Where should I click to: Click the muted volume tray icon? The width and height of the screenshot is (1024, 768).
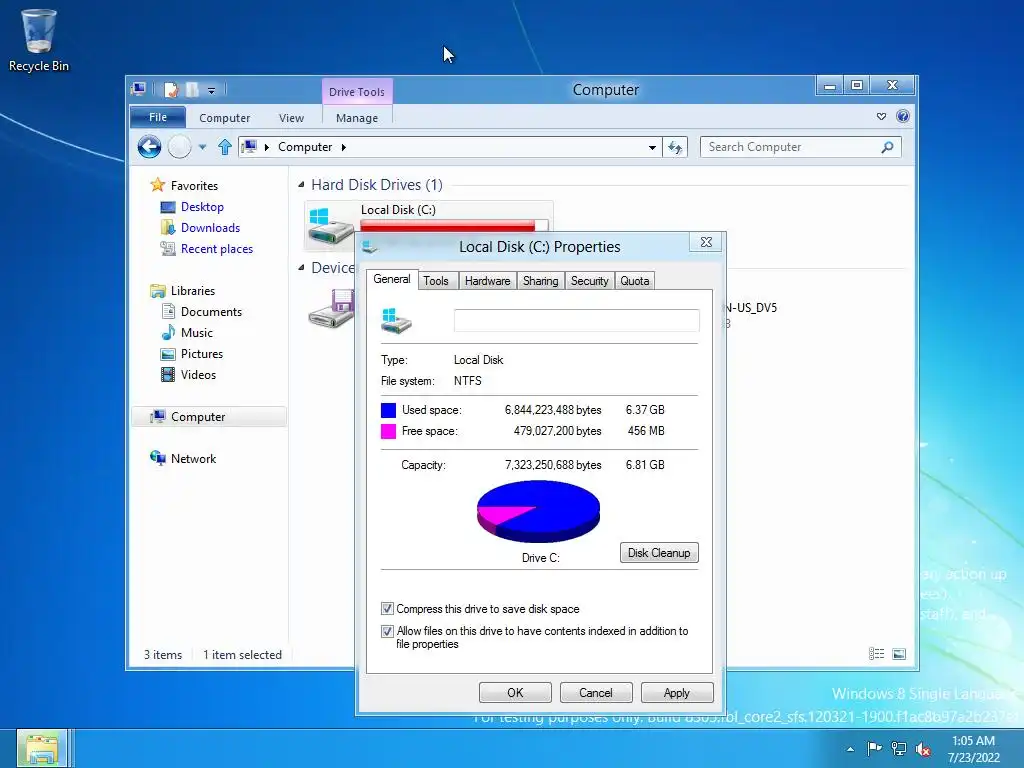(923, 749)
